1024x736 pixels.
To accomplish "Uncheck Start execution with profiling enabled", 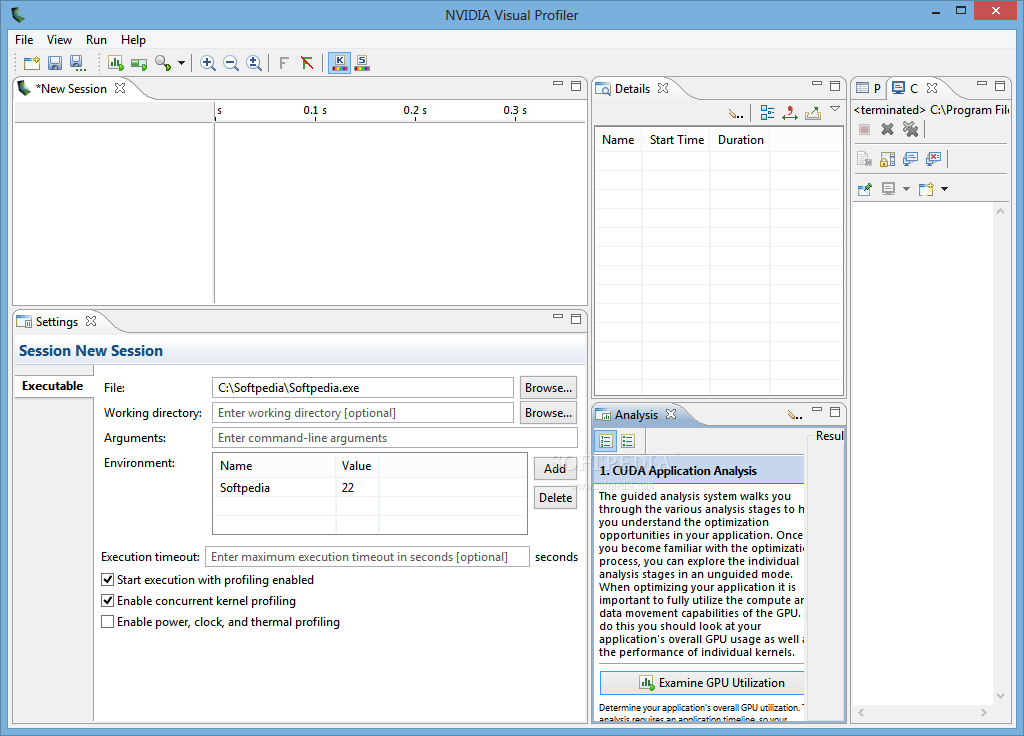I will pos(108,580).
